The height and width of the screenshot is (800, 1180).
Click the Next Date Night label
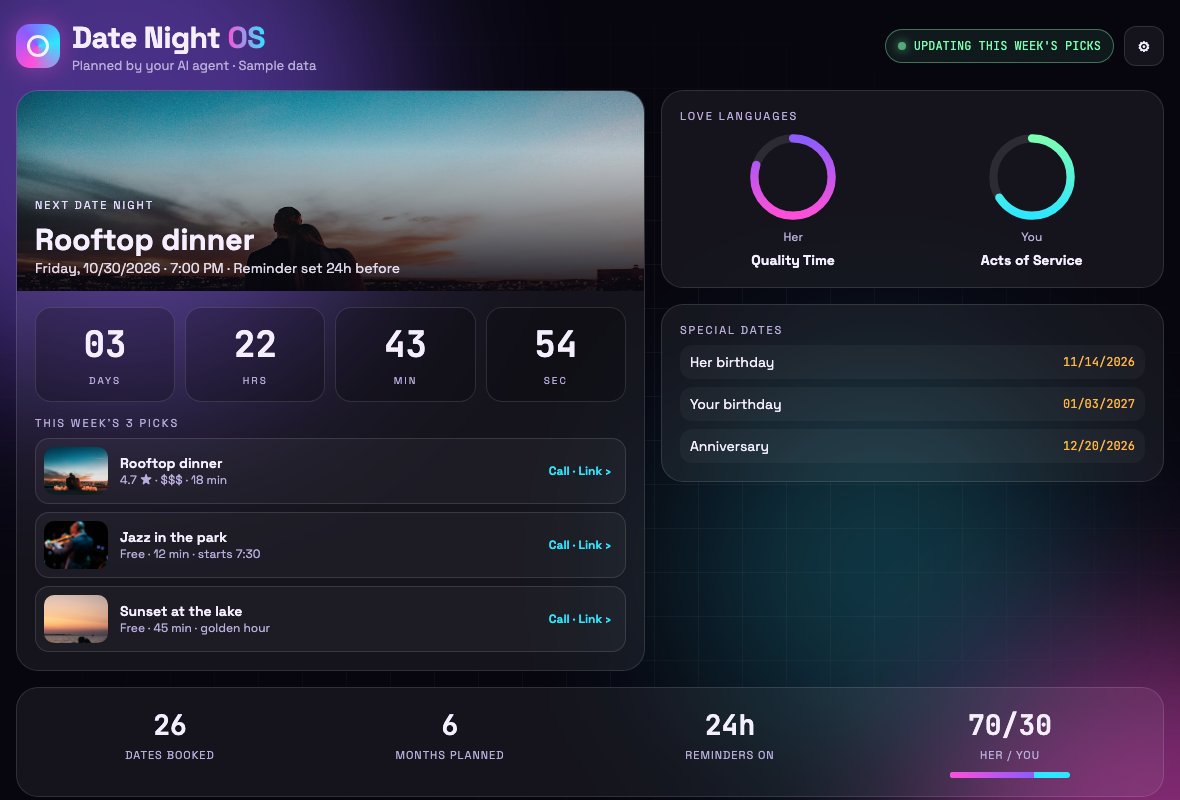tap(94, 205)
